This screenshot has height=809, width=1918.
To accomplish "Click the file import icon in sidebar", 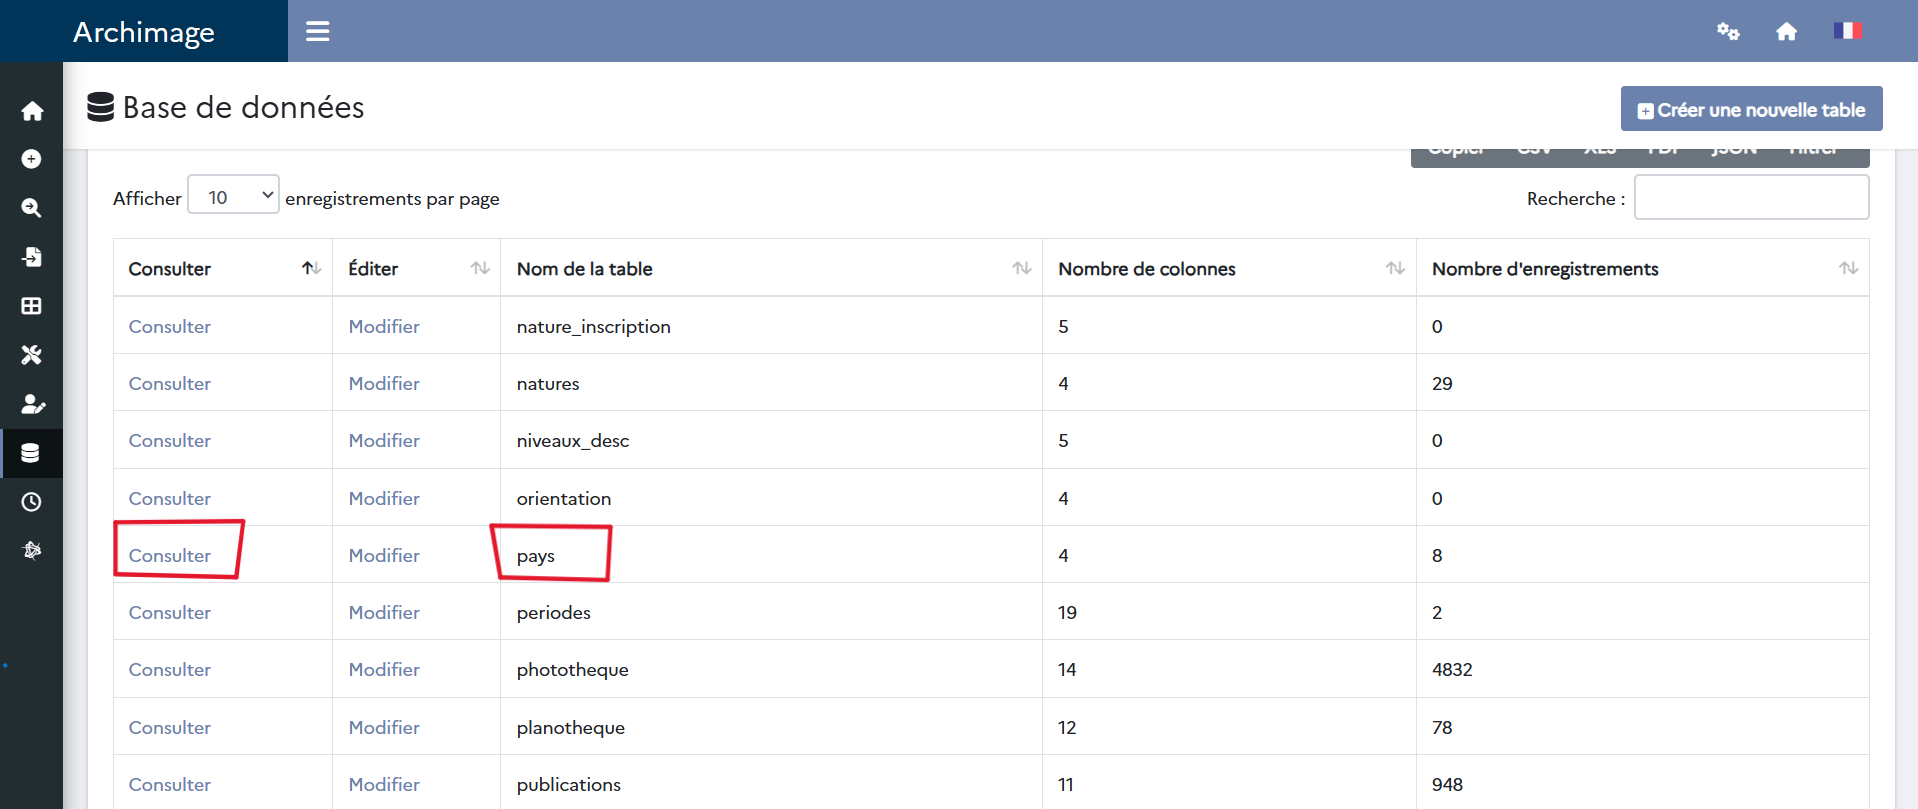I will pos(32,257).
